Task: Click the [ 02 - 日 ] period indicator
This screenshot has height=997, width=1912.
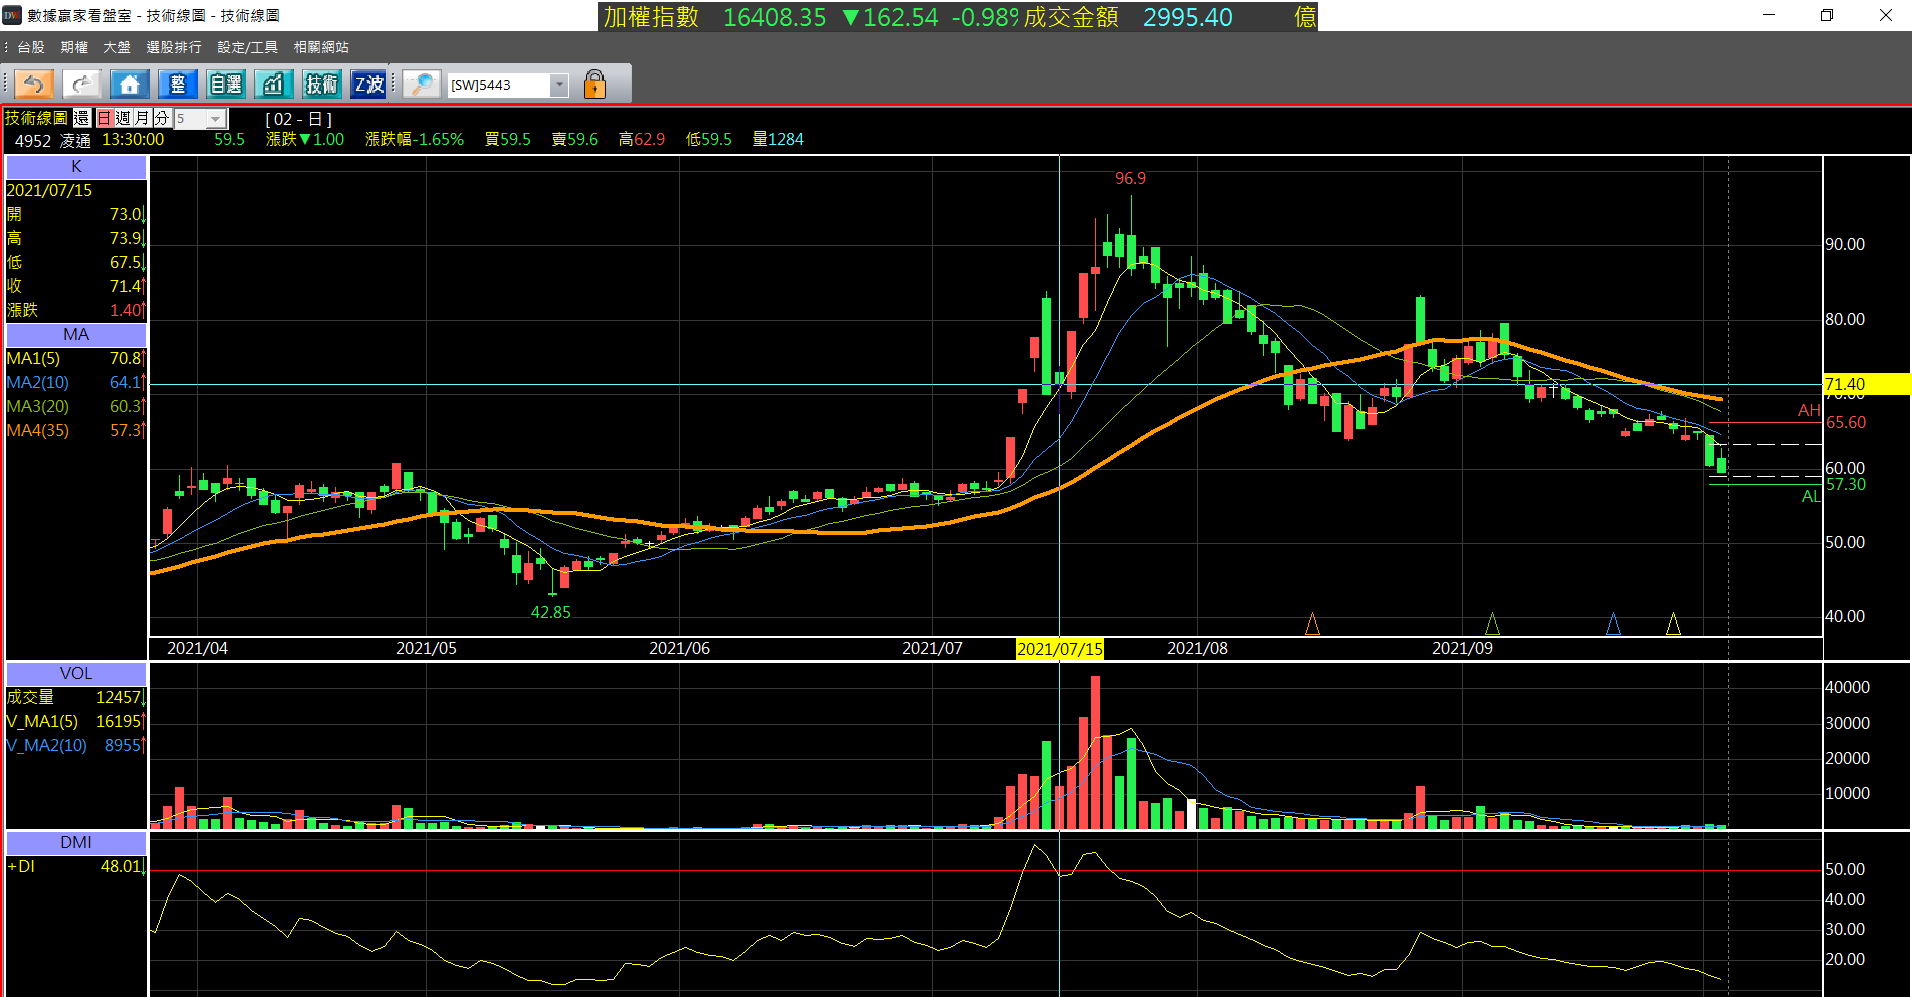Action: 298,118
